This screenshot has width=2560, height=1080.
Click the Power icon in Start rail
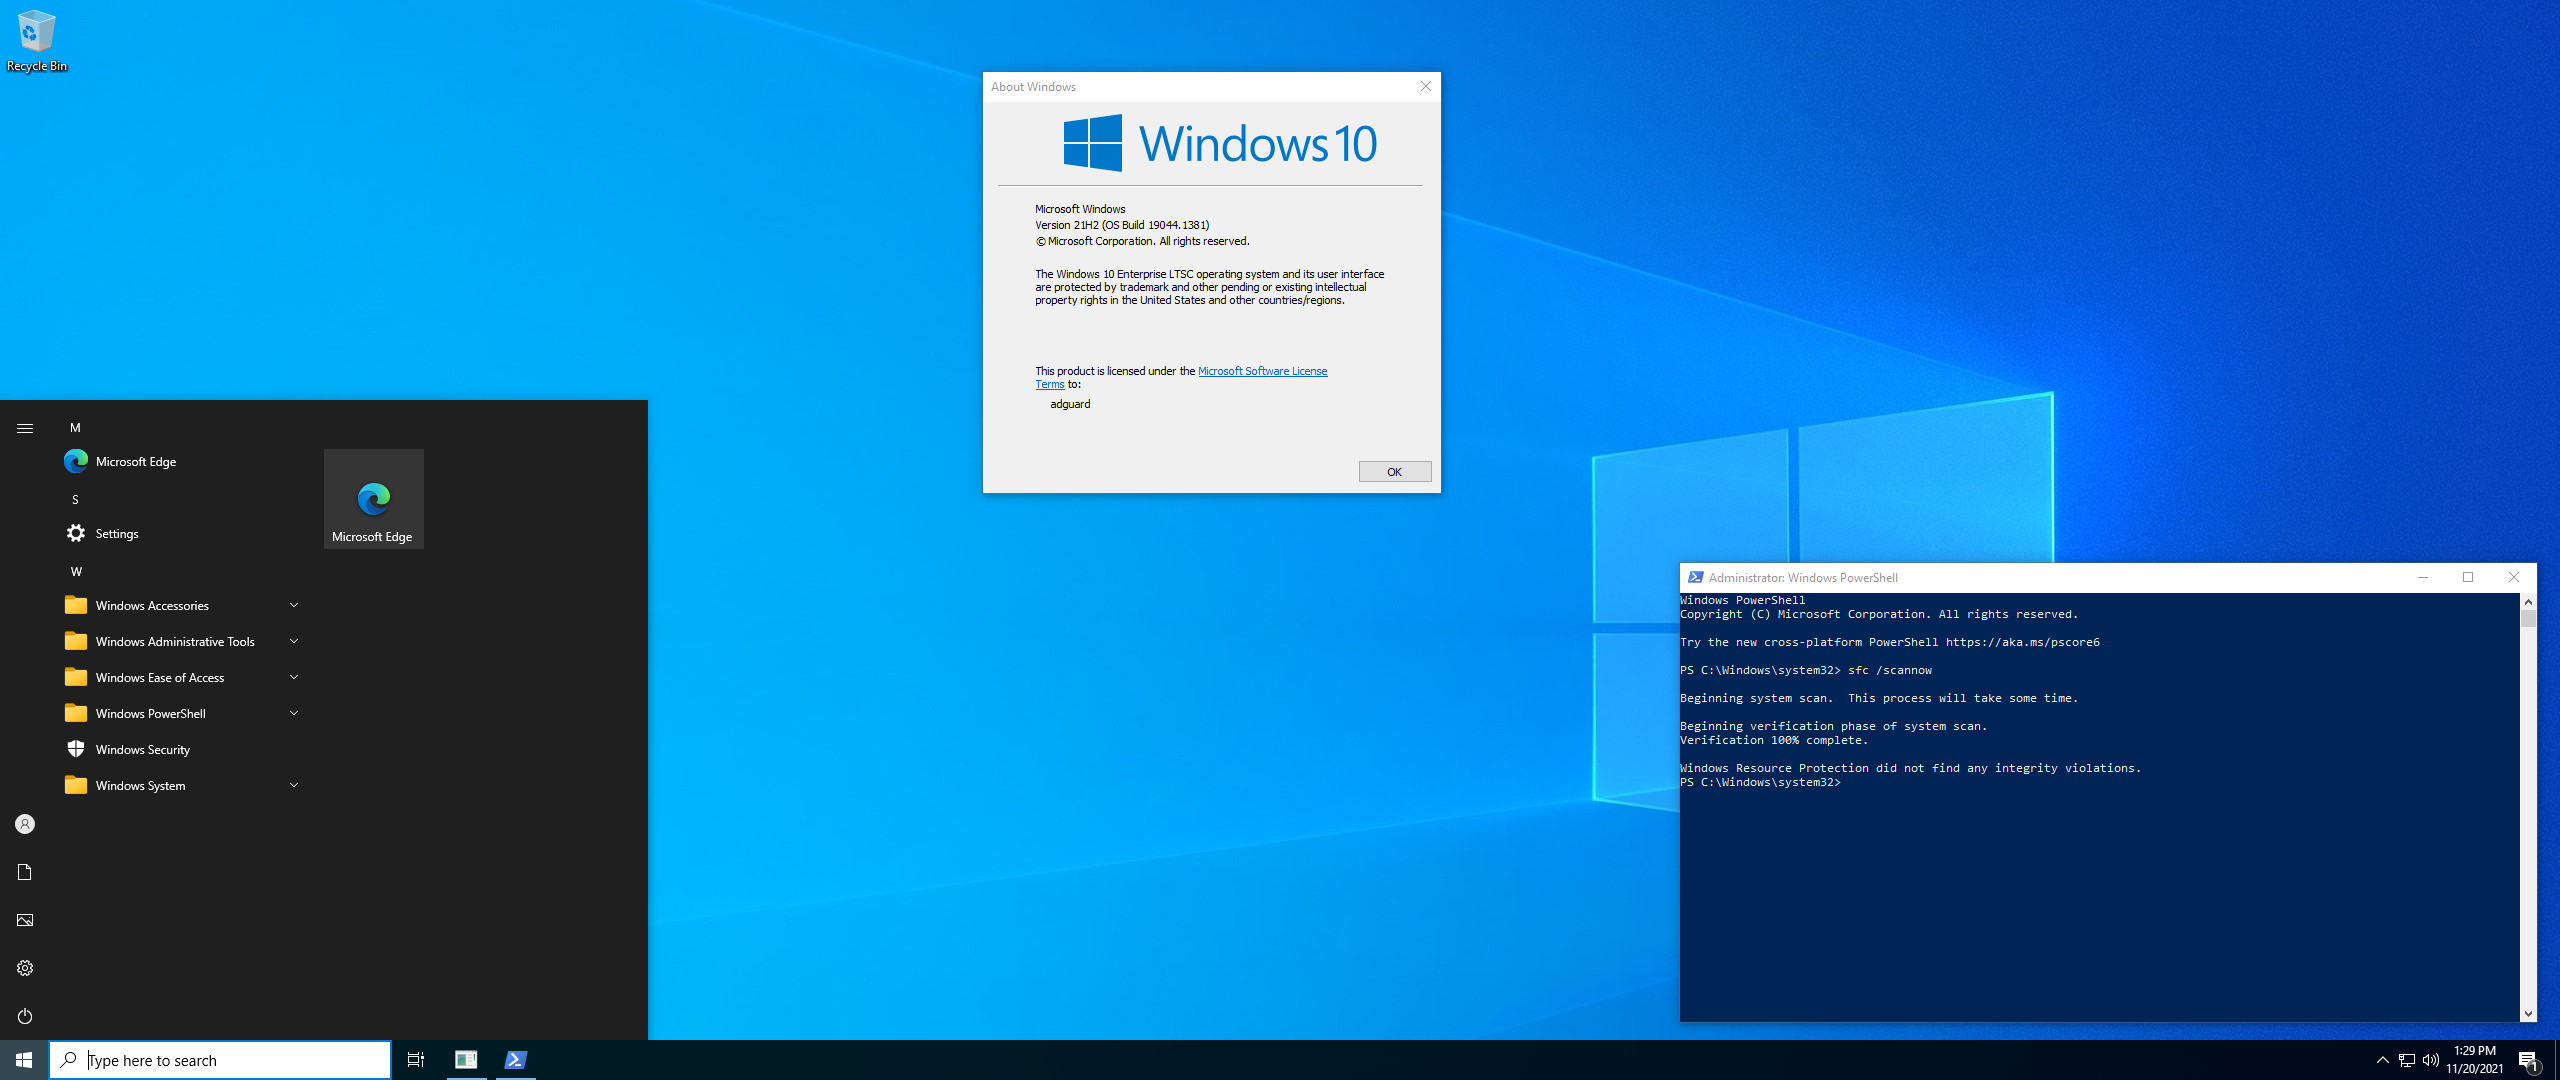click(25, 1016)
